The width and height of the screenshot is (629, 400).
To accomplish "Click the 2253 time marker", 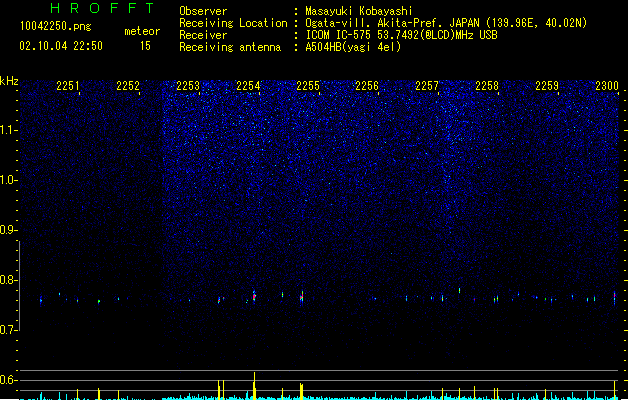I will [x=188, y=86].
